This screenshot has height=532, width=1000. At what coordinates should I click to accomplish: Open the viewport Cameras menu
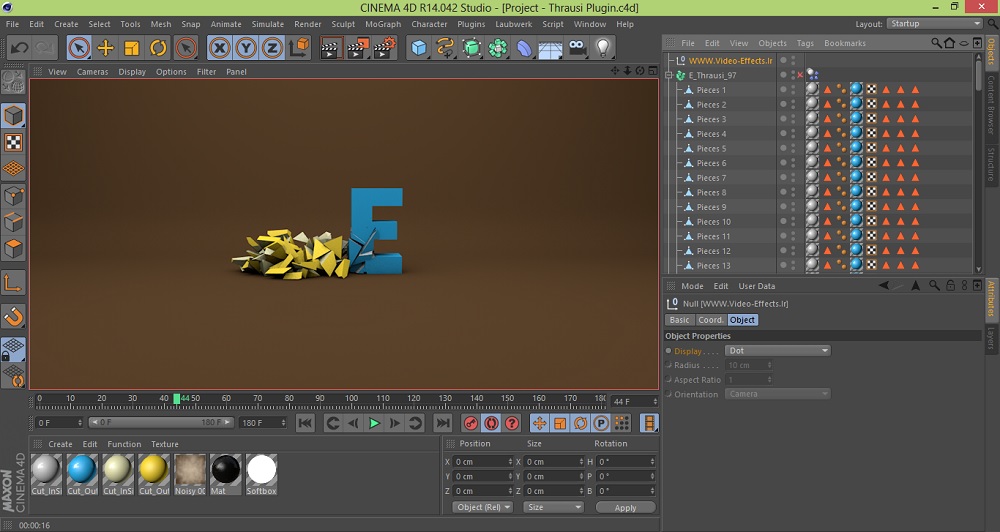[92, 72]
